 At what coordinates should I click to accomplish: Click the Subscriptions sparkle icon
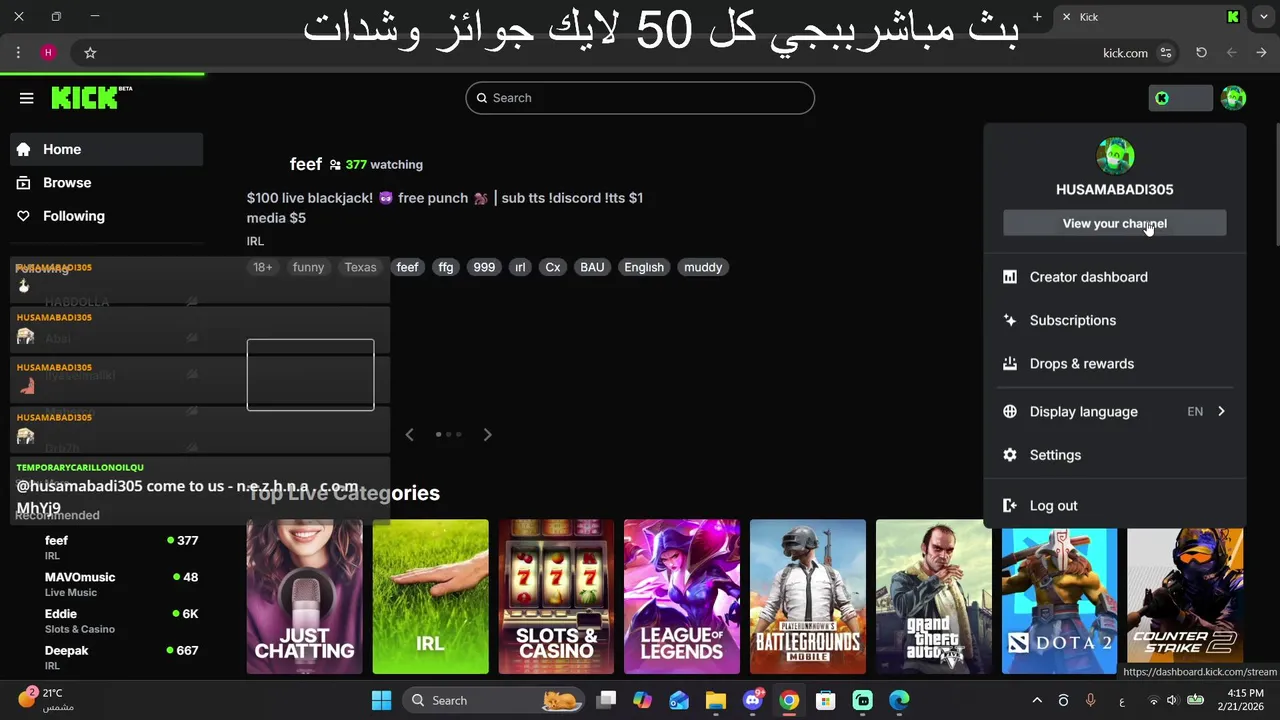pyautogui.click(x=1010, y=320)
